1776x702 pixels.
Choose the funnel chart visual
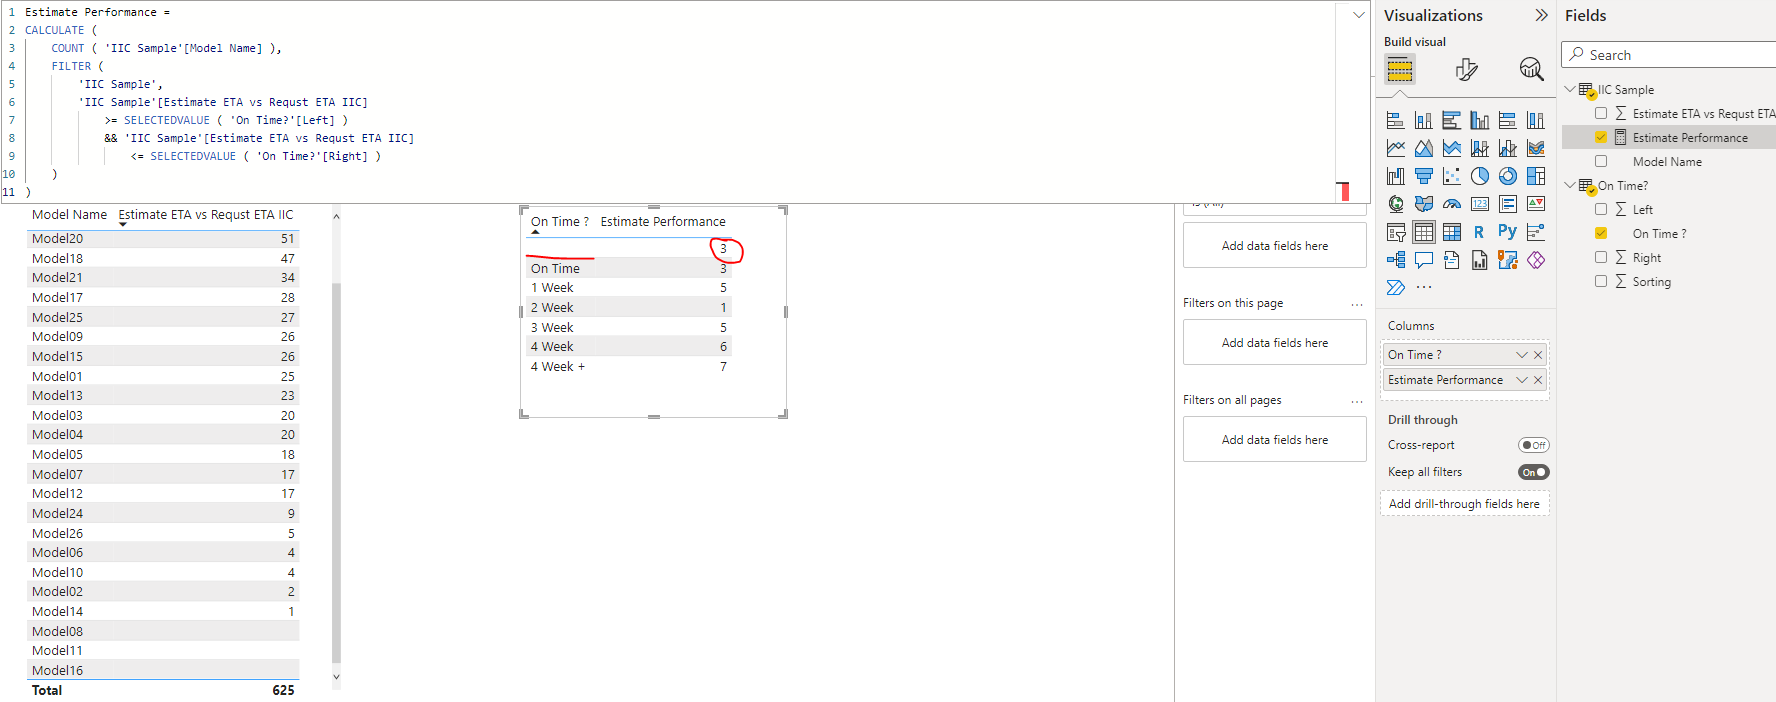(1424, 177)
